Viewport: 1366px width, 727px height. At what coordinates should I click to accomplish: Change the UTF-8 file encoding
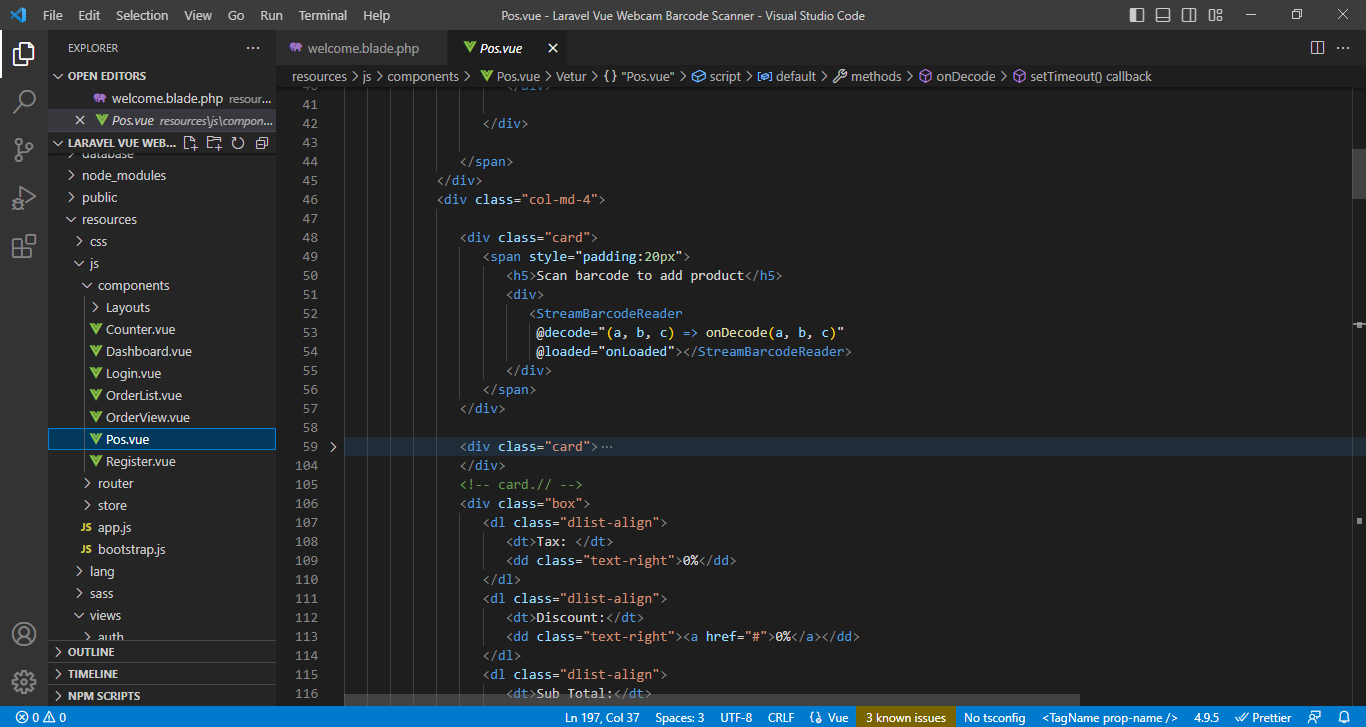(x=736, y=717)
